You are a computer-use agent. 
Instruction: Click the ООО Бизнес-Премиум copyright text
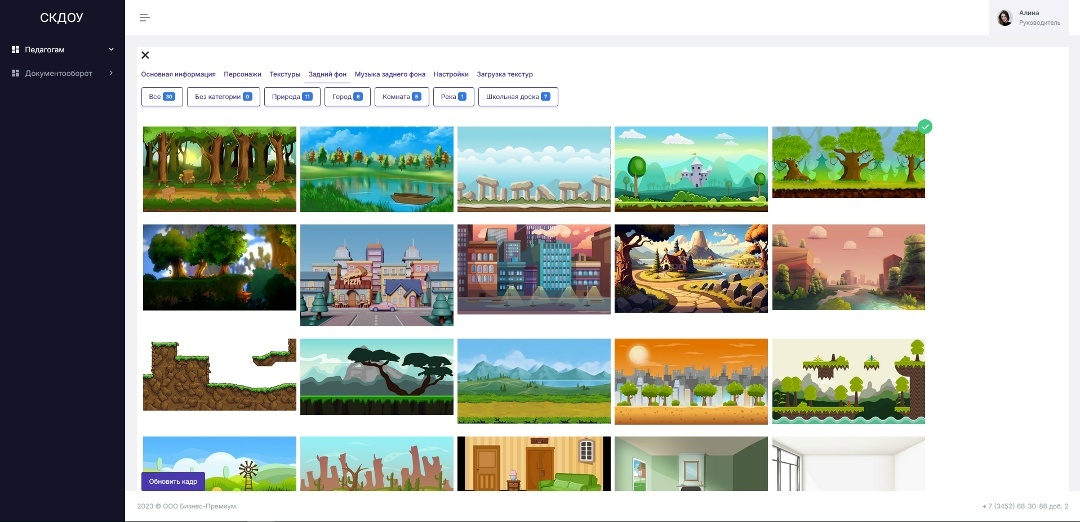pos(187,506)
